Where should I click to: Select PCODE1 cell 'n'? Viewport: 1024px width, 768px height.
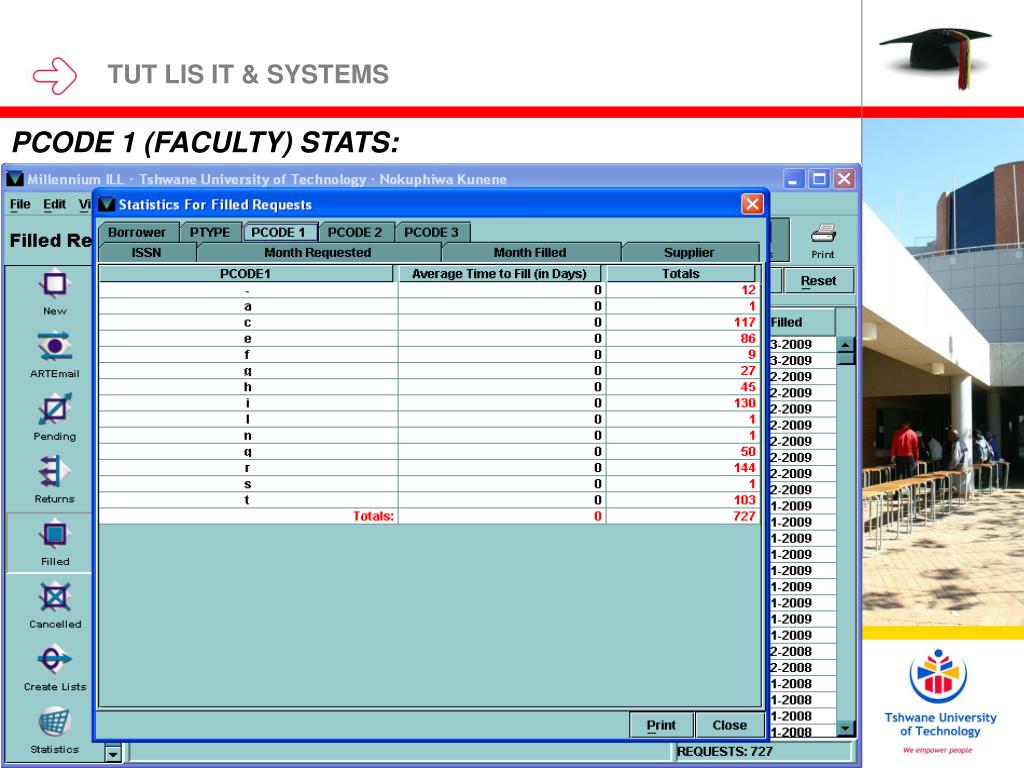pos(248,436)
